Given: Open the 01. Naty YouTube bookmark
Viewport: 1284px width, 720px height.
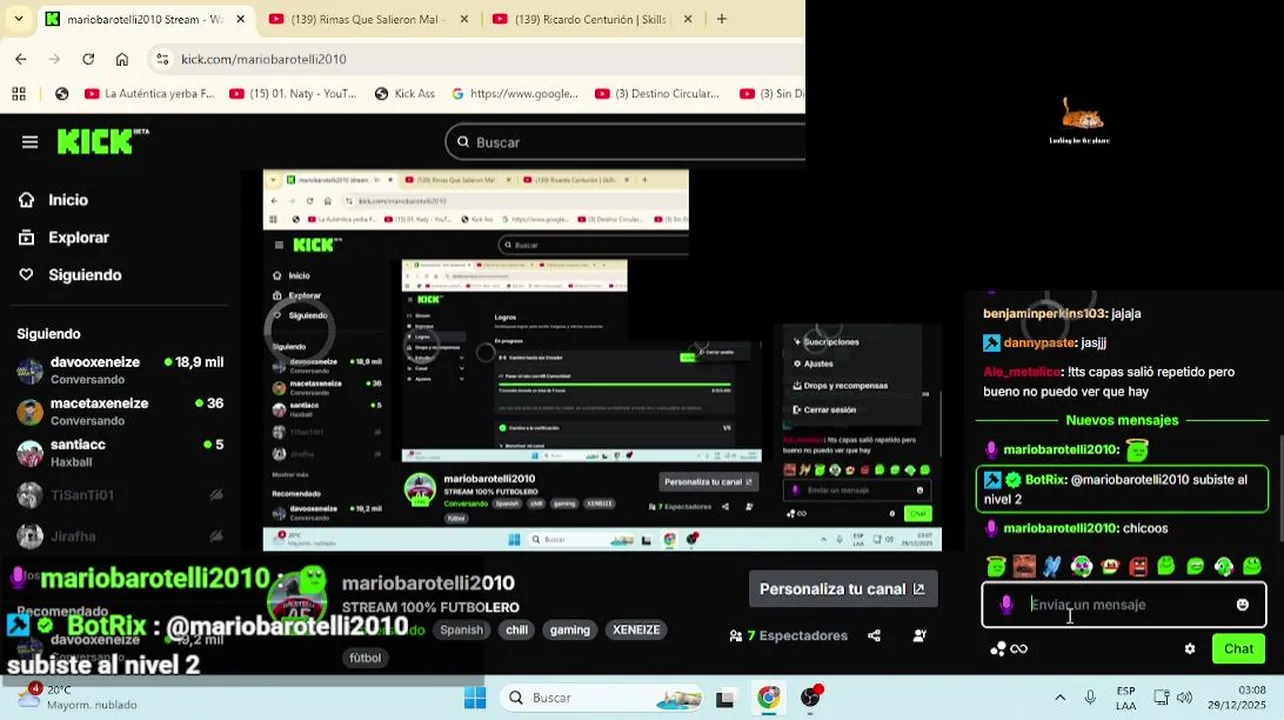Looking at the screenshot, I should click(293, 93).
